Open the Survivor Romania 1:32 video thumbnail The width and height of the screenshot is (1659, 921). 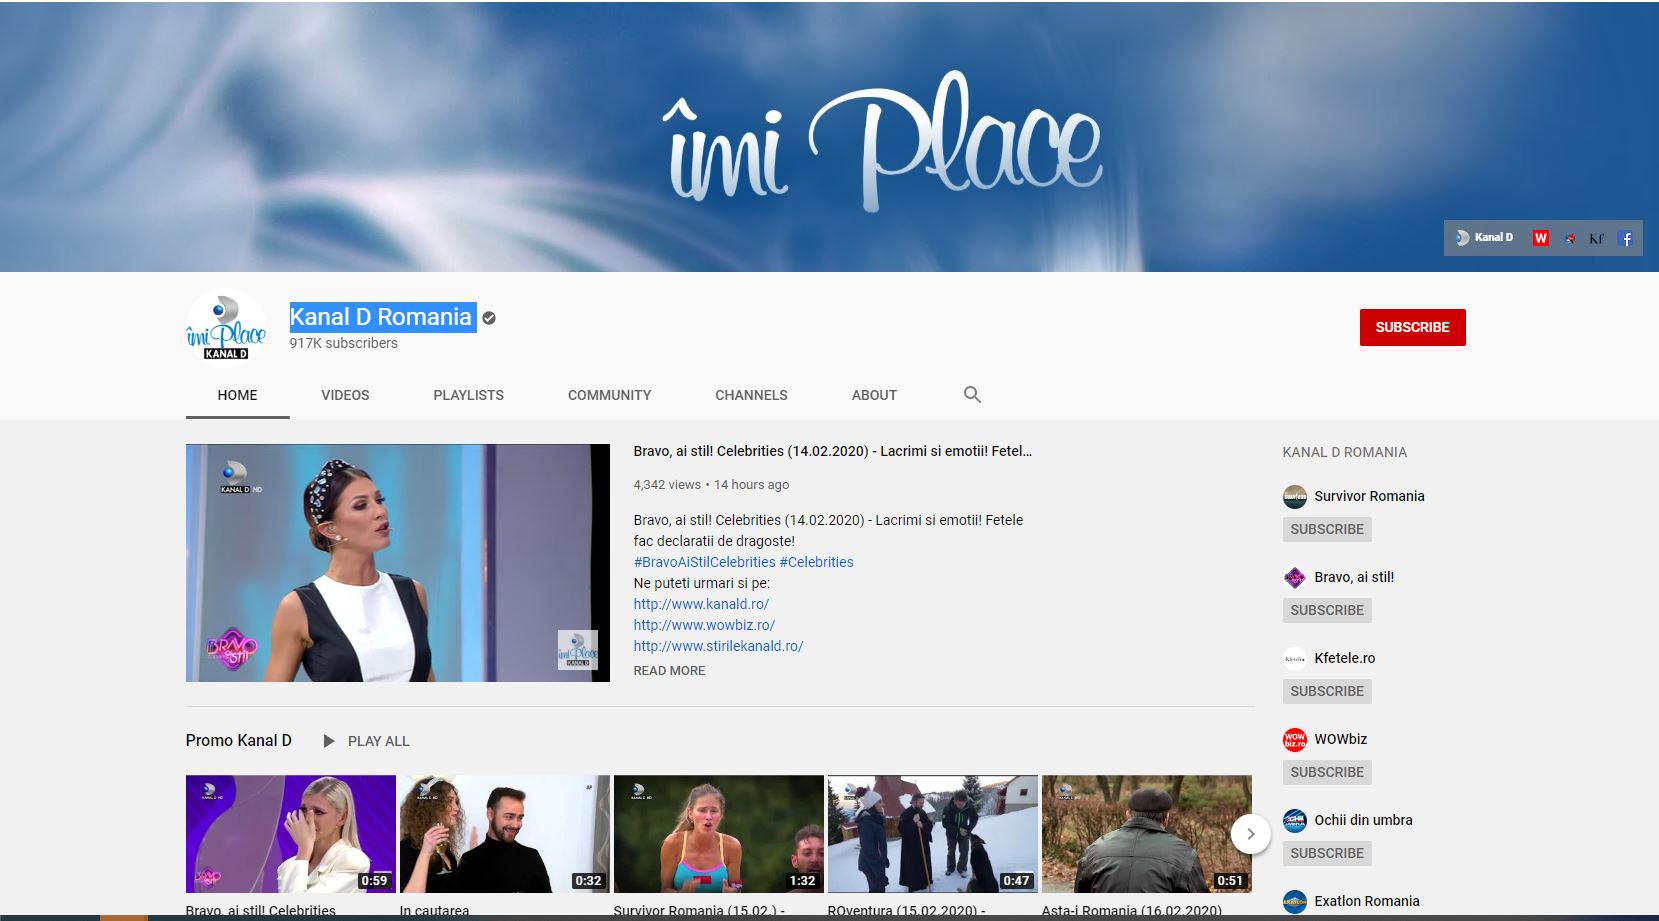click(x=719, y=833)
